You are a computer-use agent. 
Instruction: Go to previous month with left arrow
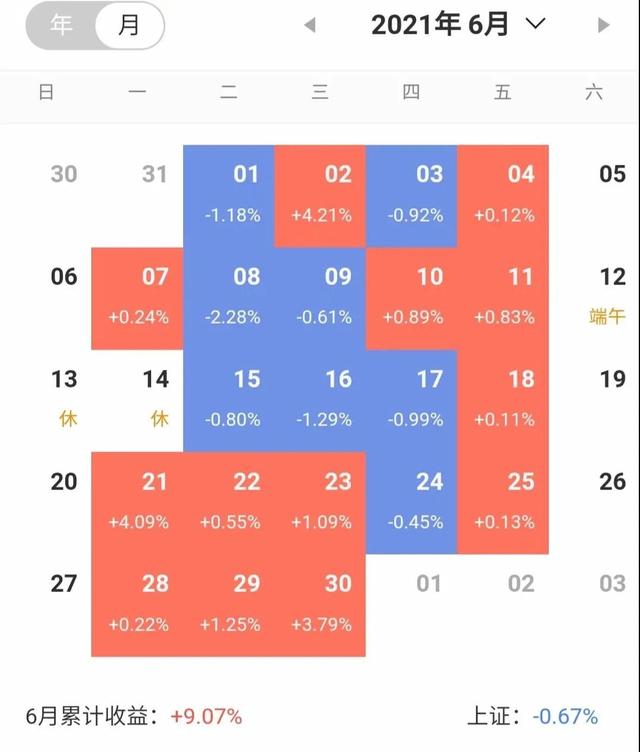click(310, 25)
